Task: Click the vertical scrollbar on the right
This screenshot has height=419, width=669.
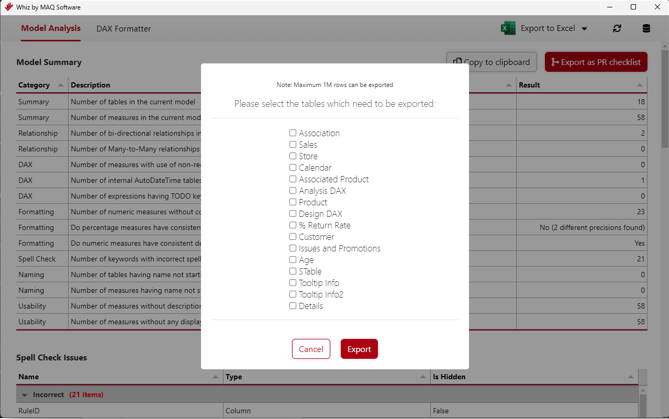Action: point(664,200)
